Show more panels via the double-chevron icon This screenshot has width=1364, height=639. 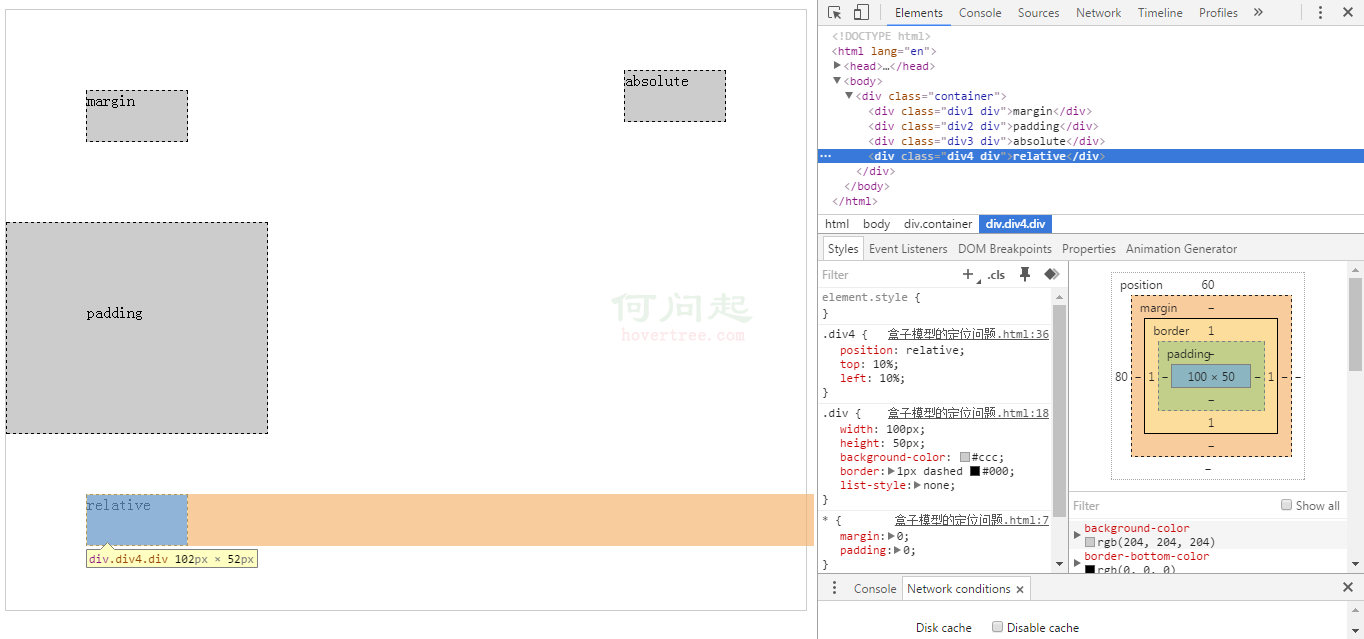click(1258, 13)
